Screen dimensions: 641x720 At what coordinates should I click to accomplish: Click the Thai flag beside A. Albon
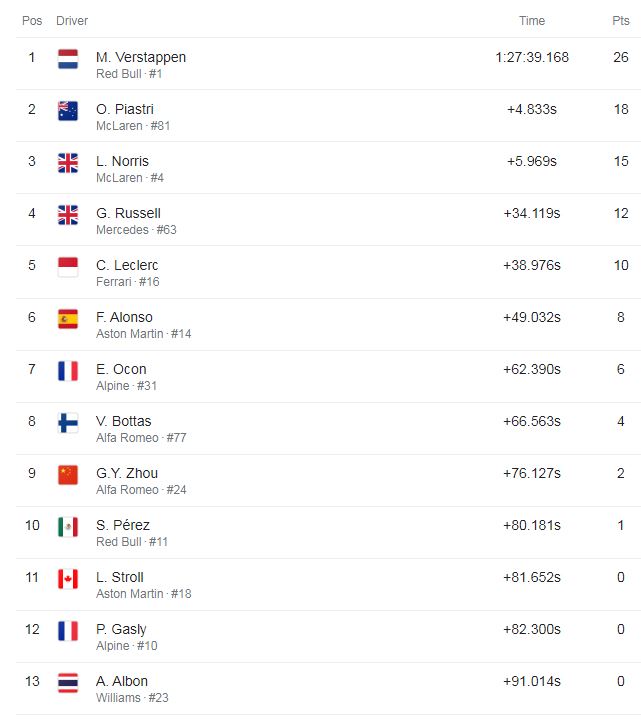pyautogui.click(x=68, y=683)
